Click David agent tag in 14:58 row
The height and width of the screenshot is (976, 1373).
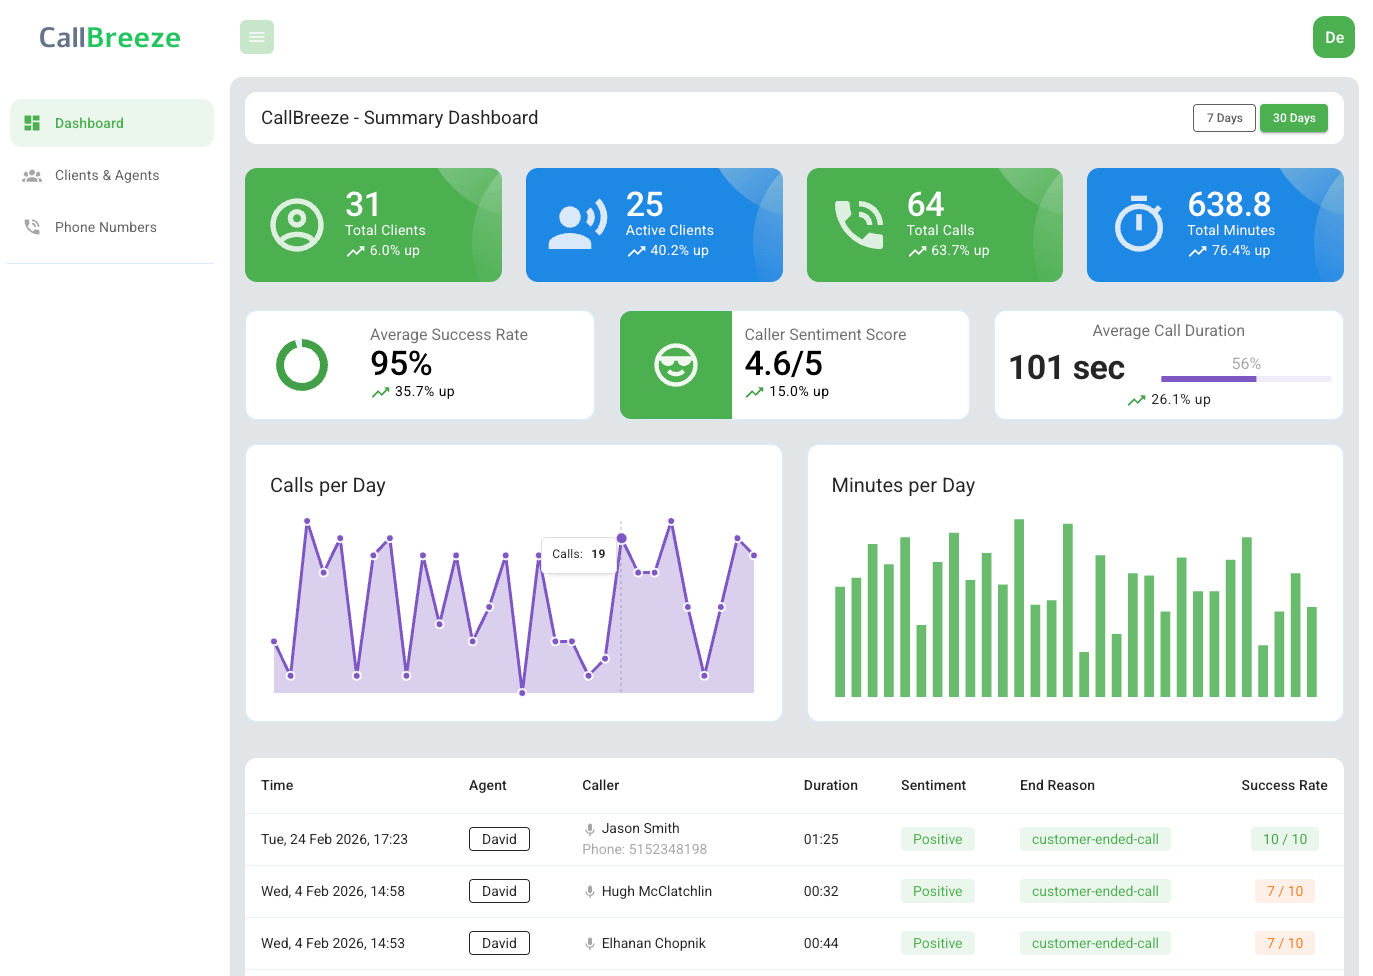(499, 891)
